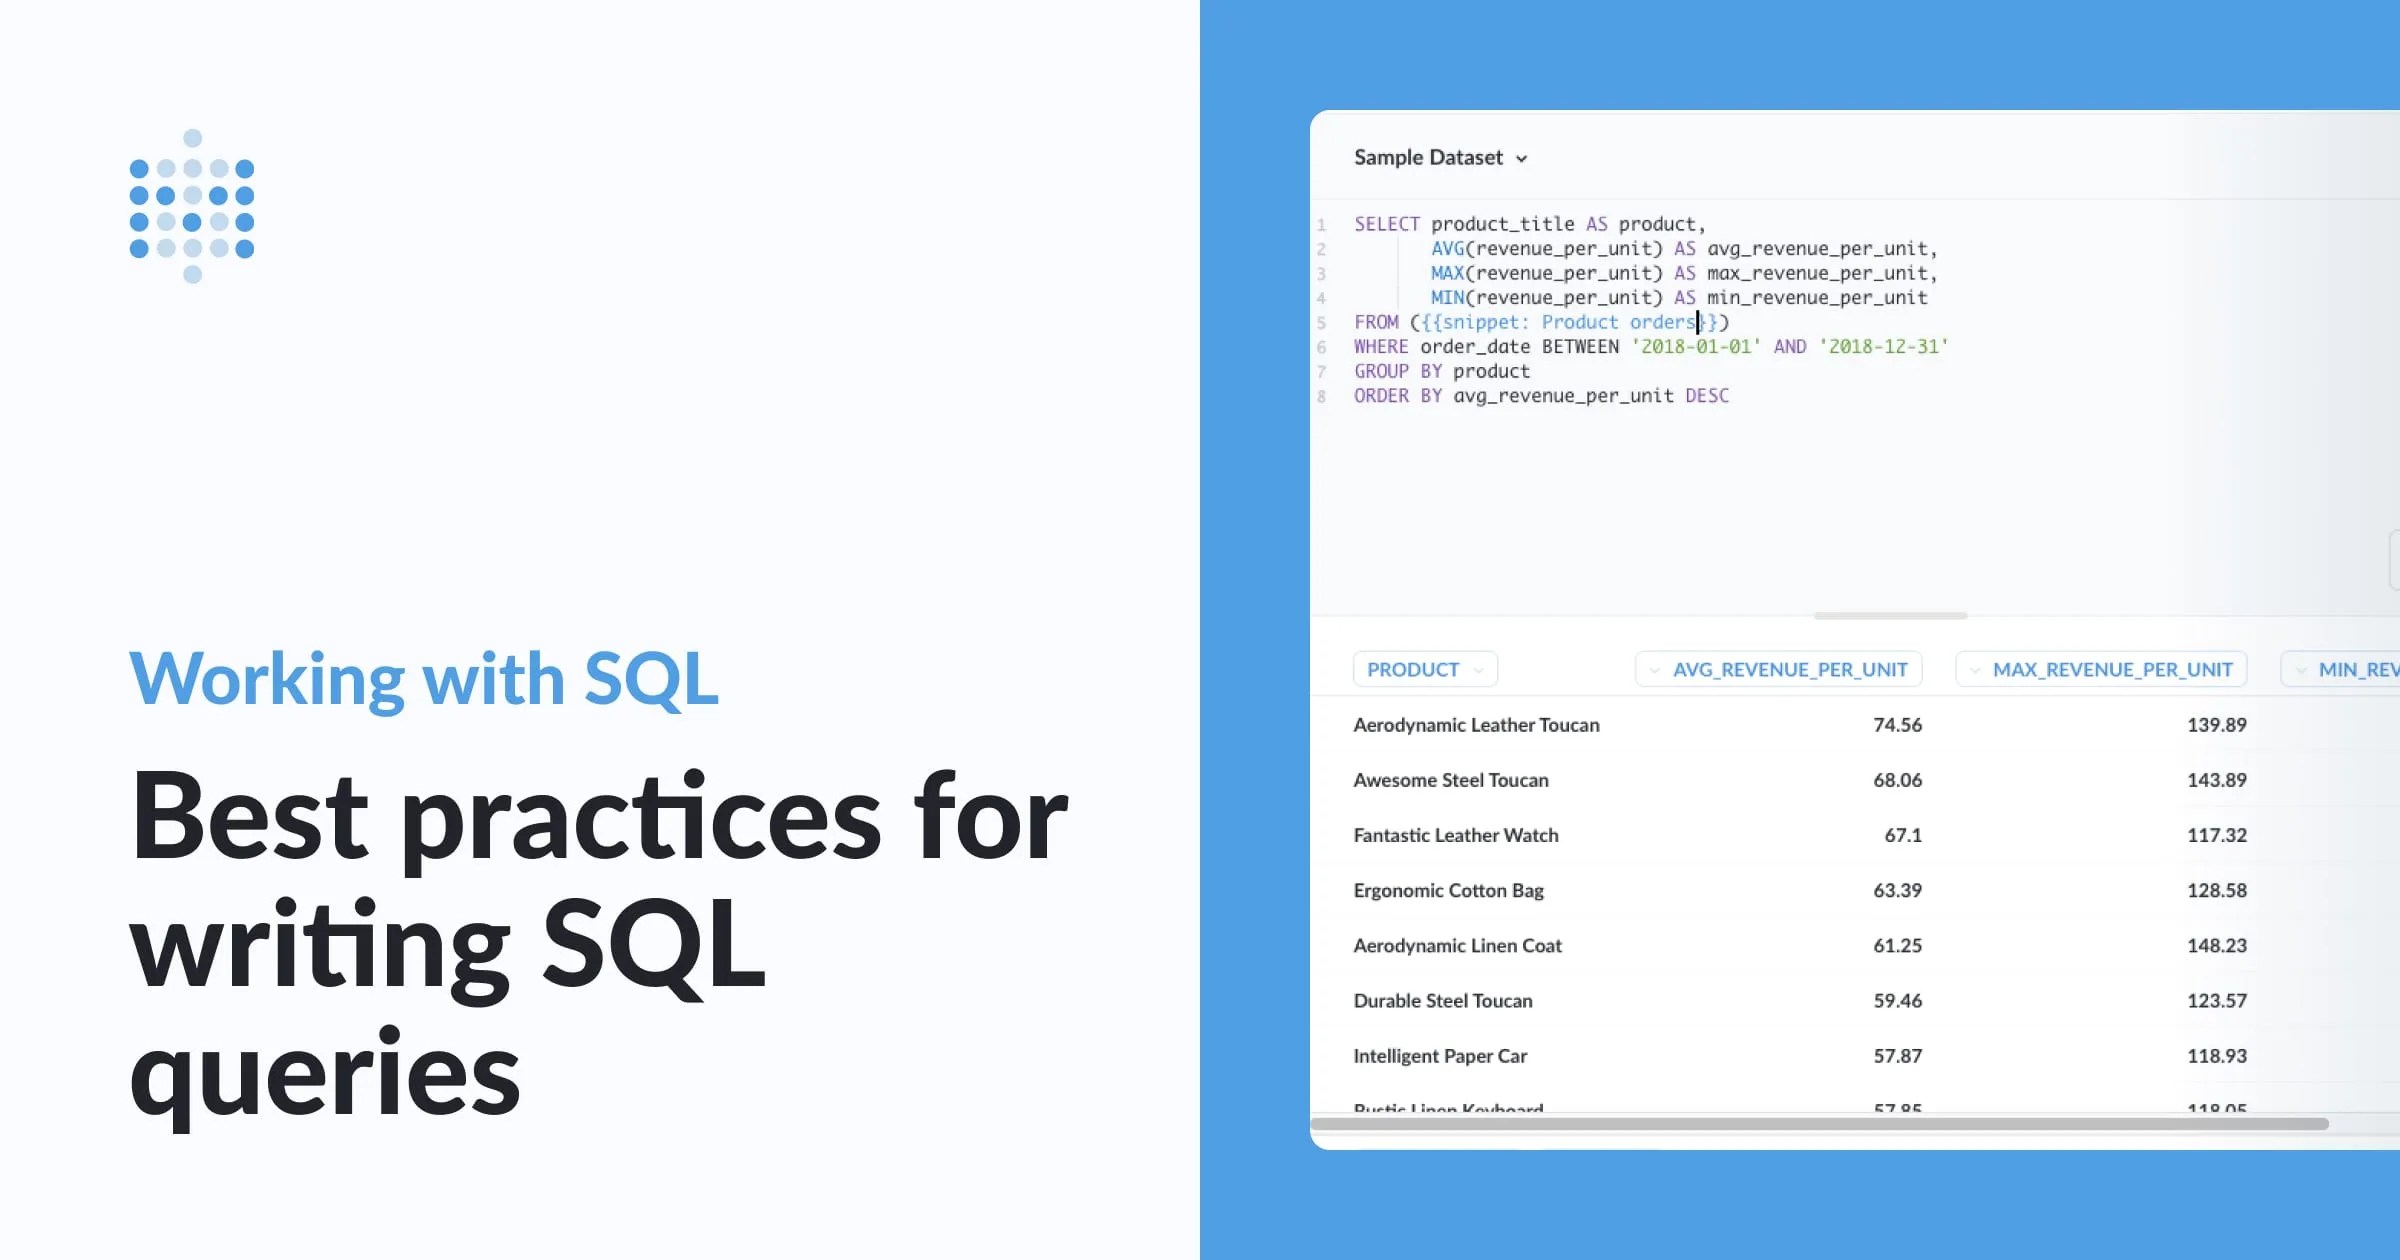Viewport: 2400px width, 1260px height.
Task: Click the sort icon on PRODUCT header
Action: pyautogui.click(x=1480, y=669)
